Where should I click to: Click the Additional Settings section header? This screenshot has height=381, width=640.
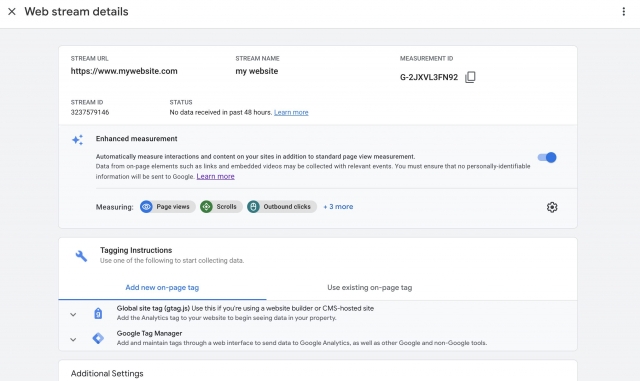107,373
